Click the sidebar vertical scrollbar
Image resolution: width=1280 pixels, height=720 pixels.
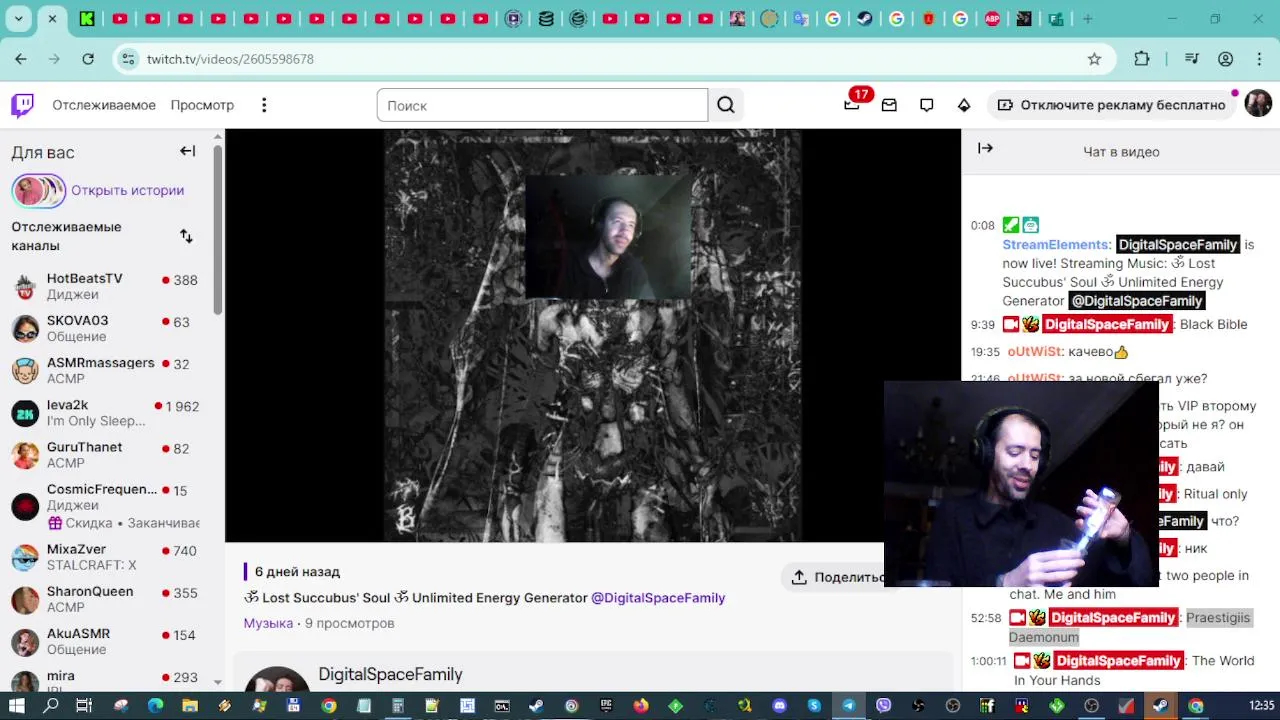218,230
